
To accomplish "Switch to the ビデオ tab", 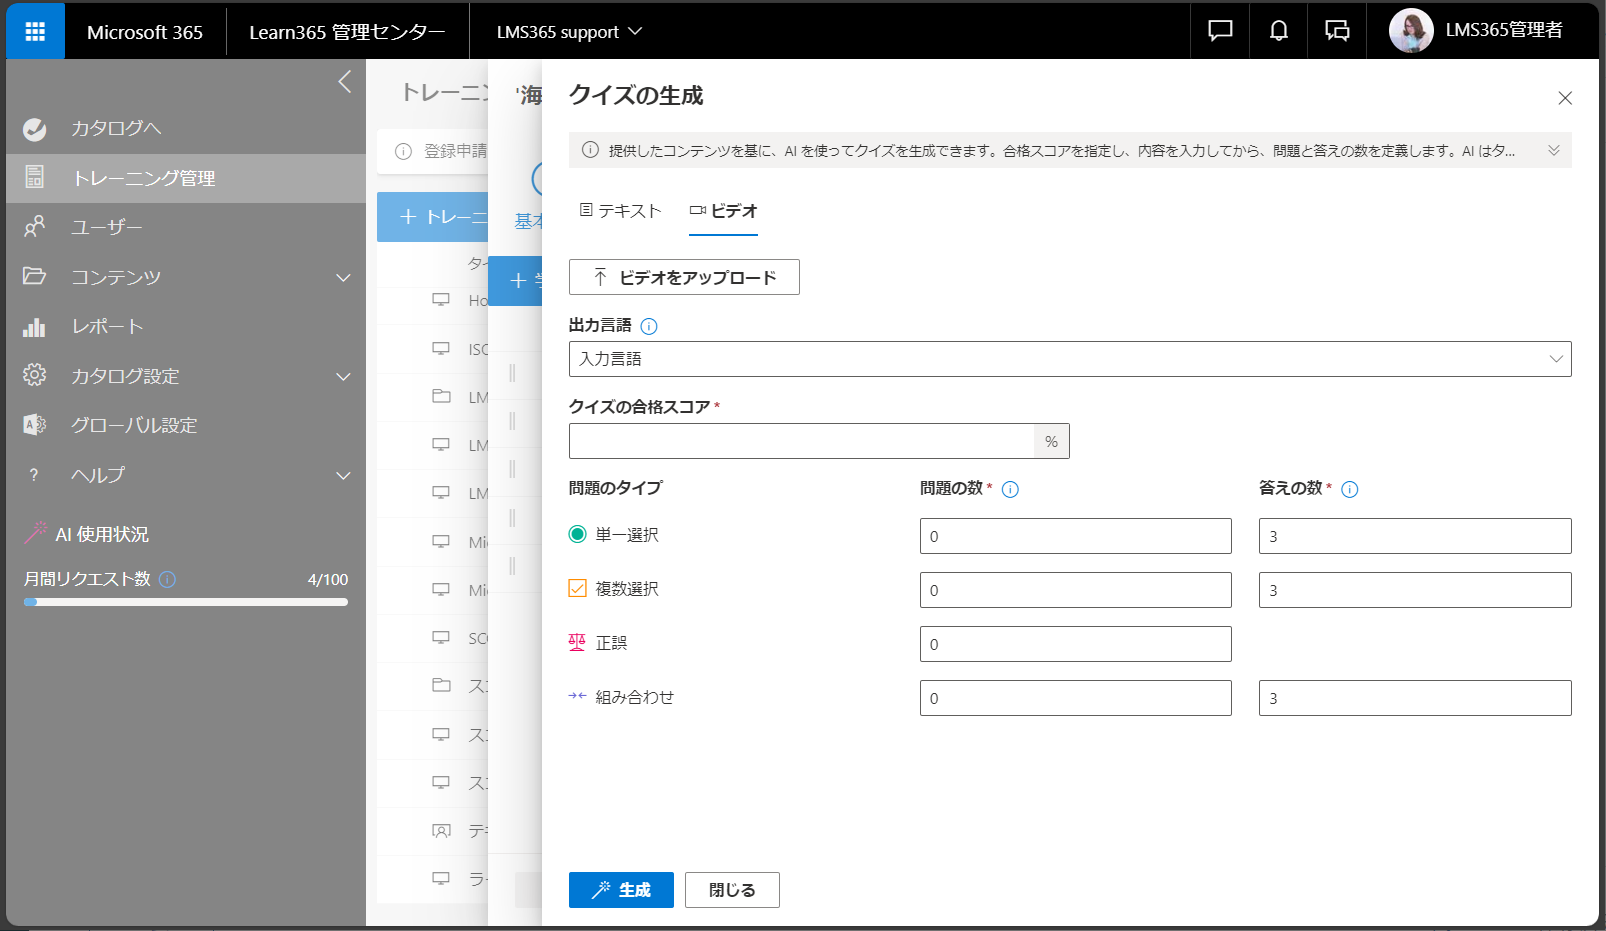I will [723, 211].
